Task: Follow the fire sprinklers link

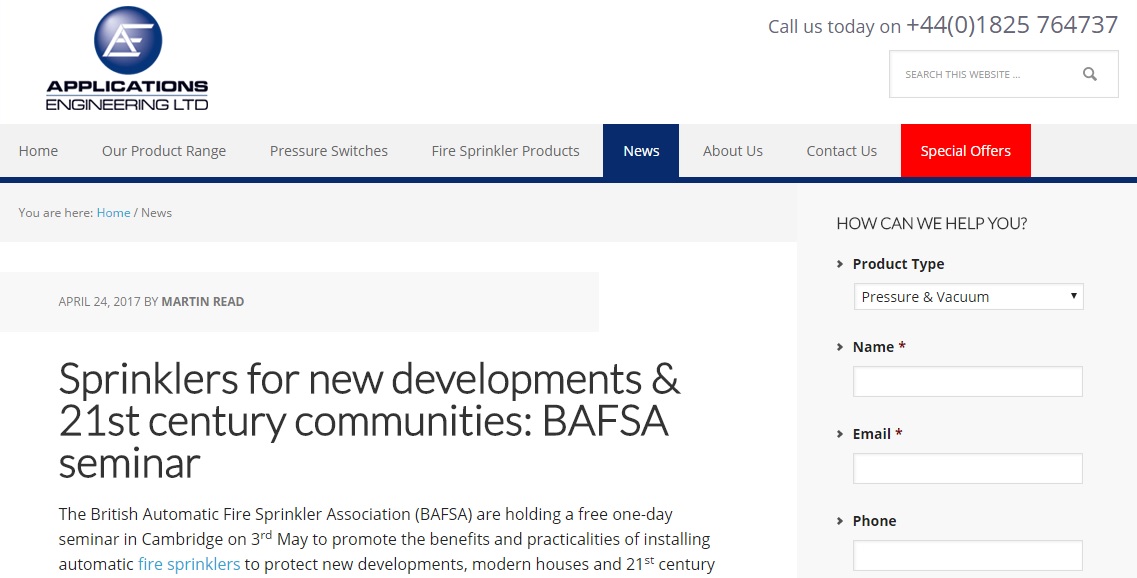Action: [x=189, y=564]
